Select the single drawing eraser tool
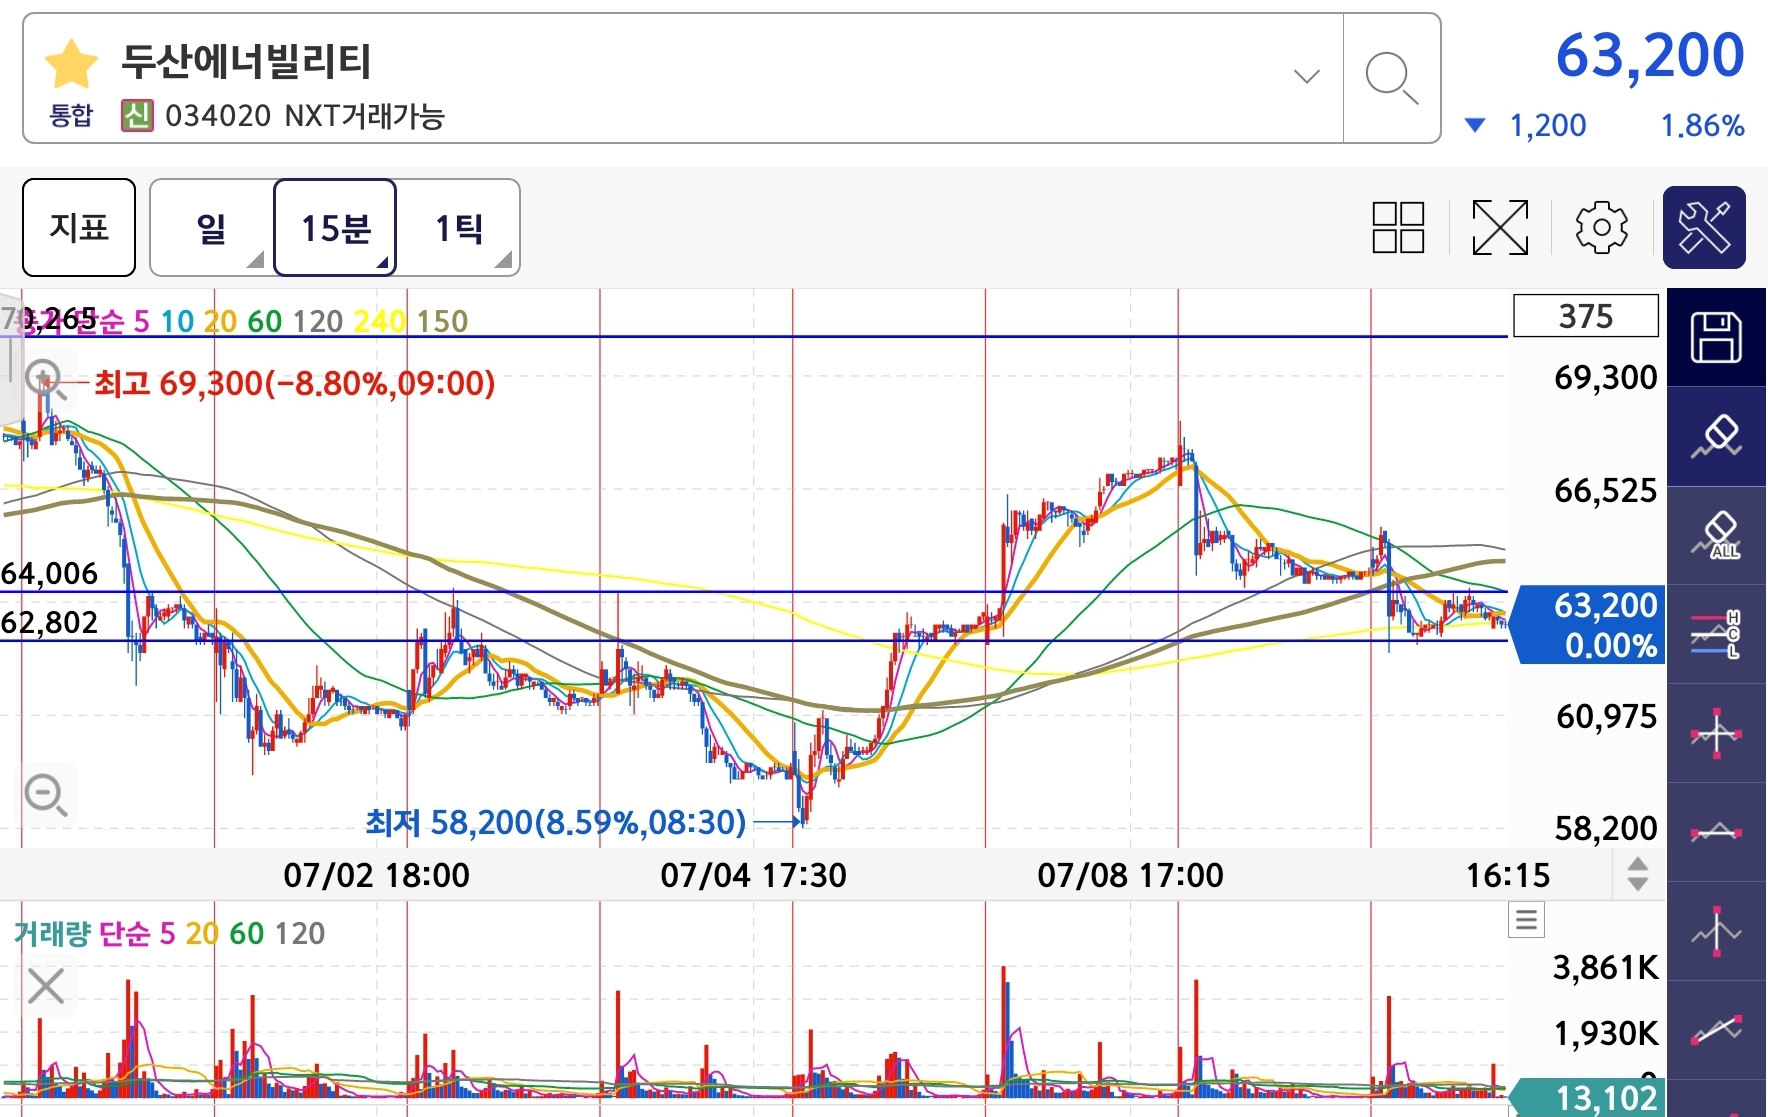 1716,437
